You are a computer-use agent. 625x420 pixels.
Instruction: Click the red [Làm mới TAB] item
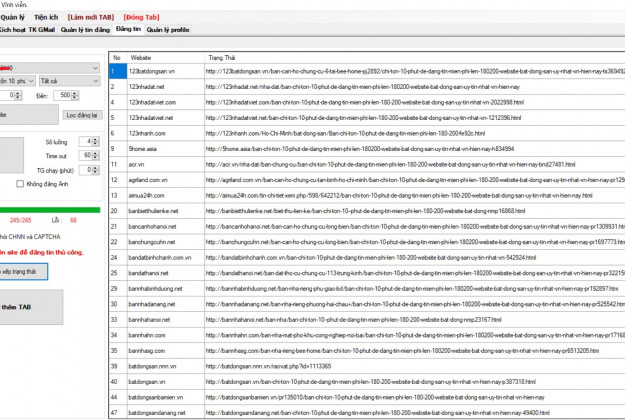click(90, 18)
